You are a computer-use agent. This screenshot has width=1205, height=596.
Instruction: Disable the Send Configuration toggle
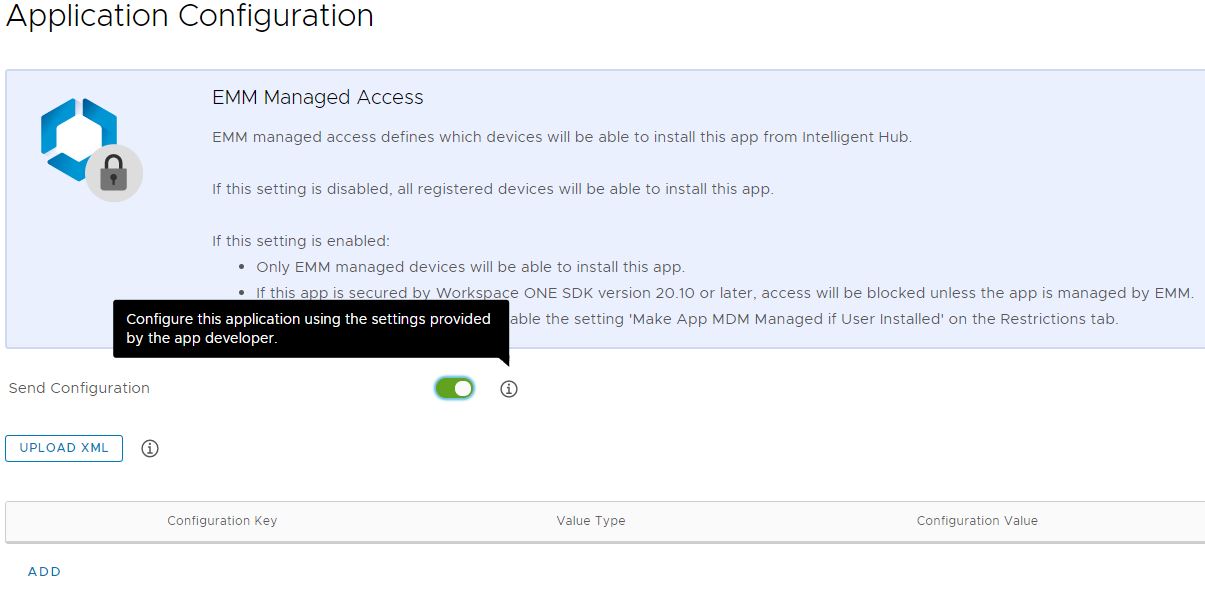454,388
